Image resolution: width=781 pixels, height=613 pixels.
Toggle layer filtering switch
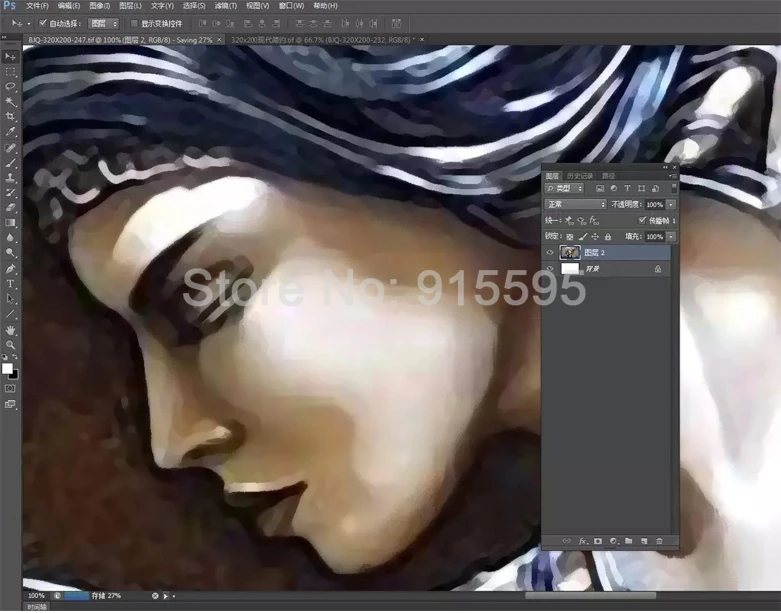click(x=674, y=188)
